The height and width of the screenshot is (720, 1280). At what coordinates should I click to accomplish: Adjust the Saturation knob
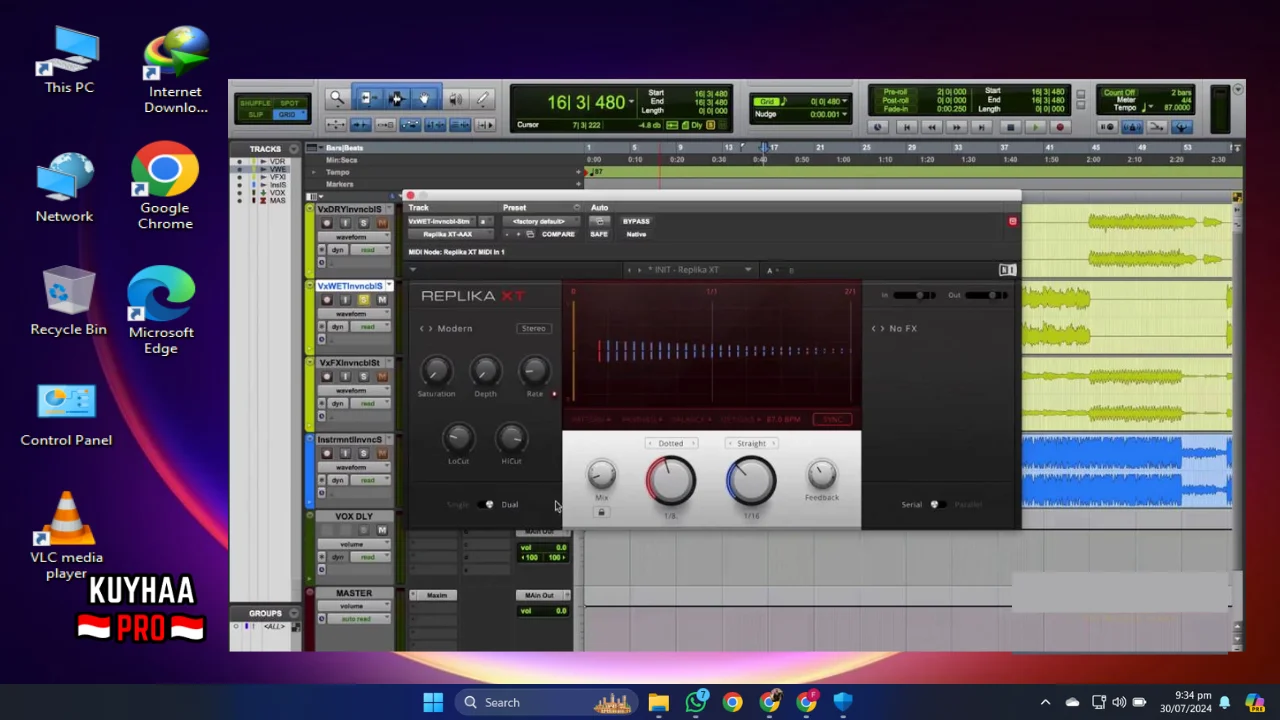[435, 371]
